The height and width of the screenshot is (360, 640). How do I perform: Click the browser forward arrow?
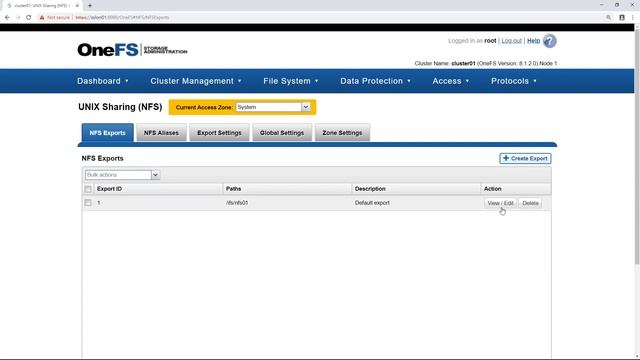point(18,18)
